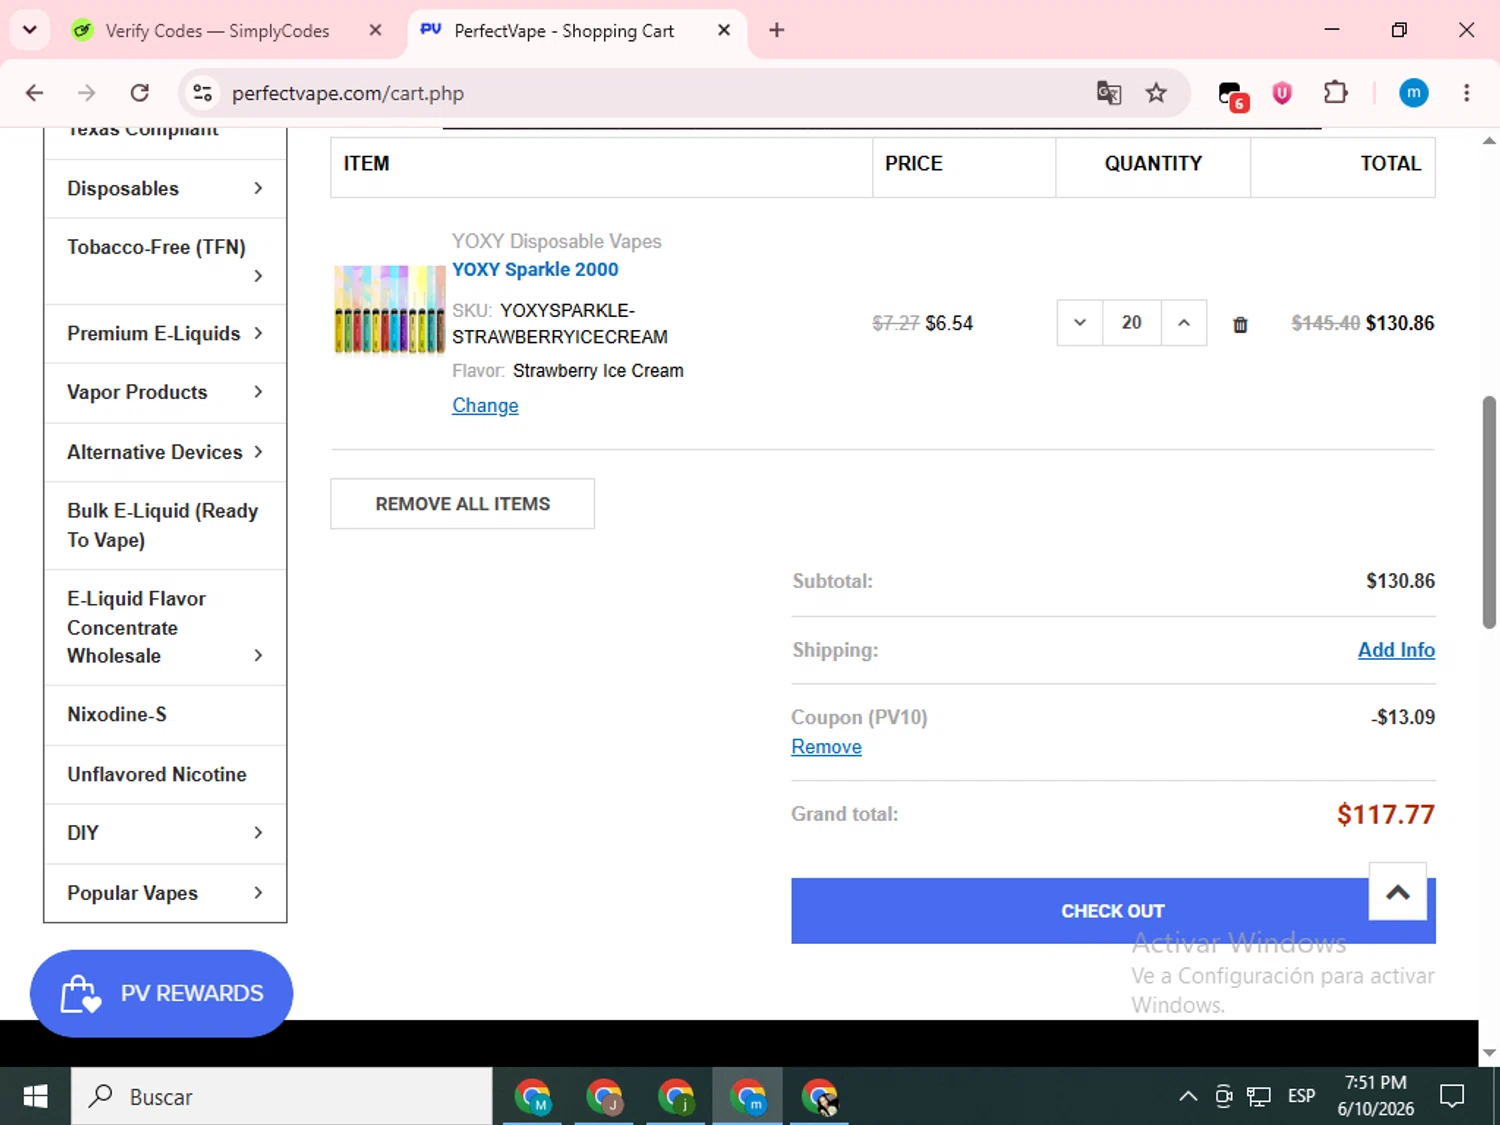Viewport: 1500px width, 1125px height.
Task: Open the last Chrome taskbar icon
Action: pos(820,1096)
